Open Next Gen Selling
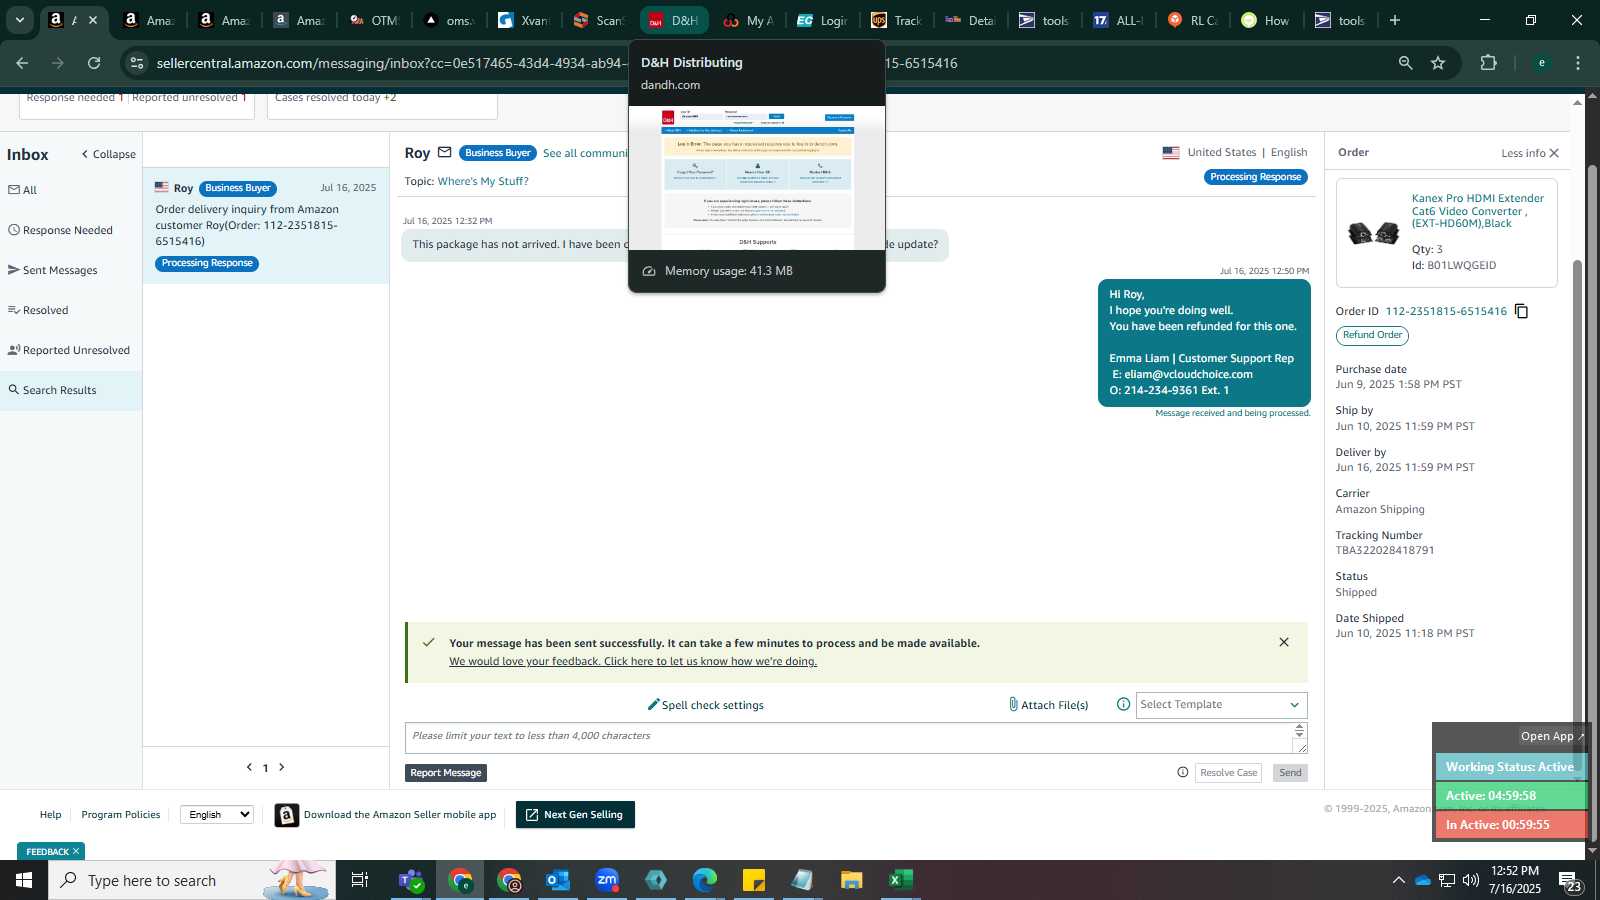This screenshot has height=900, width=1600. 575,815
